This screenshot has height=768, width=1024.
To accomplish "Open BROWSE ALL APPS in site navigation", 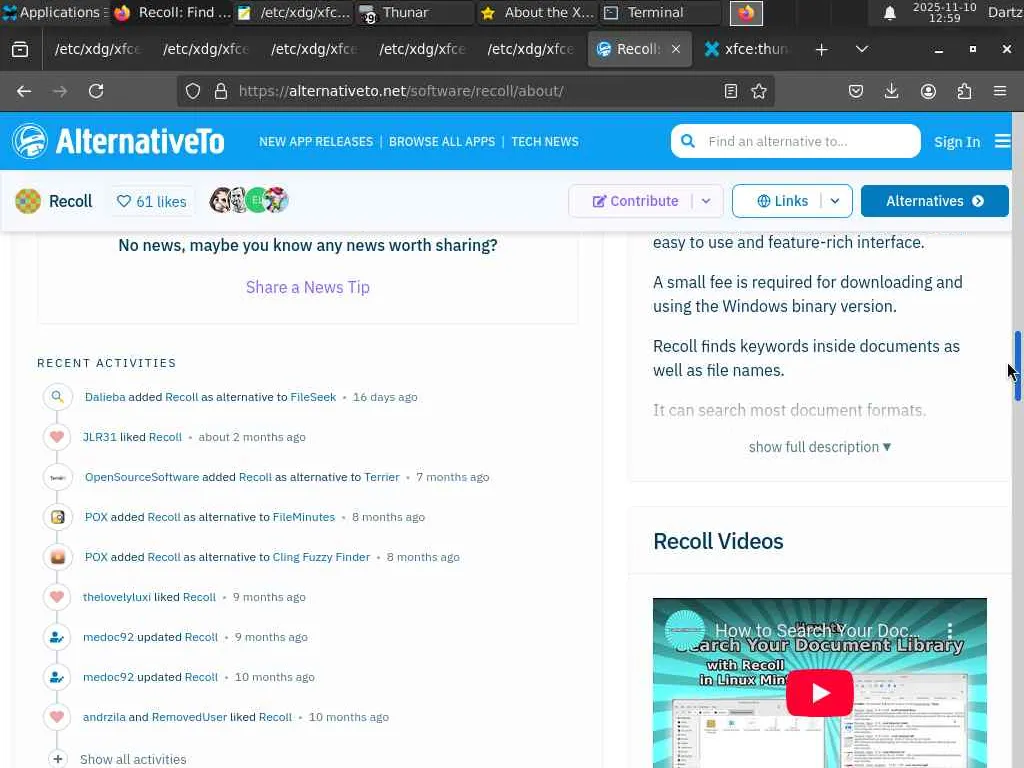I will tap(442, 142).
